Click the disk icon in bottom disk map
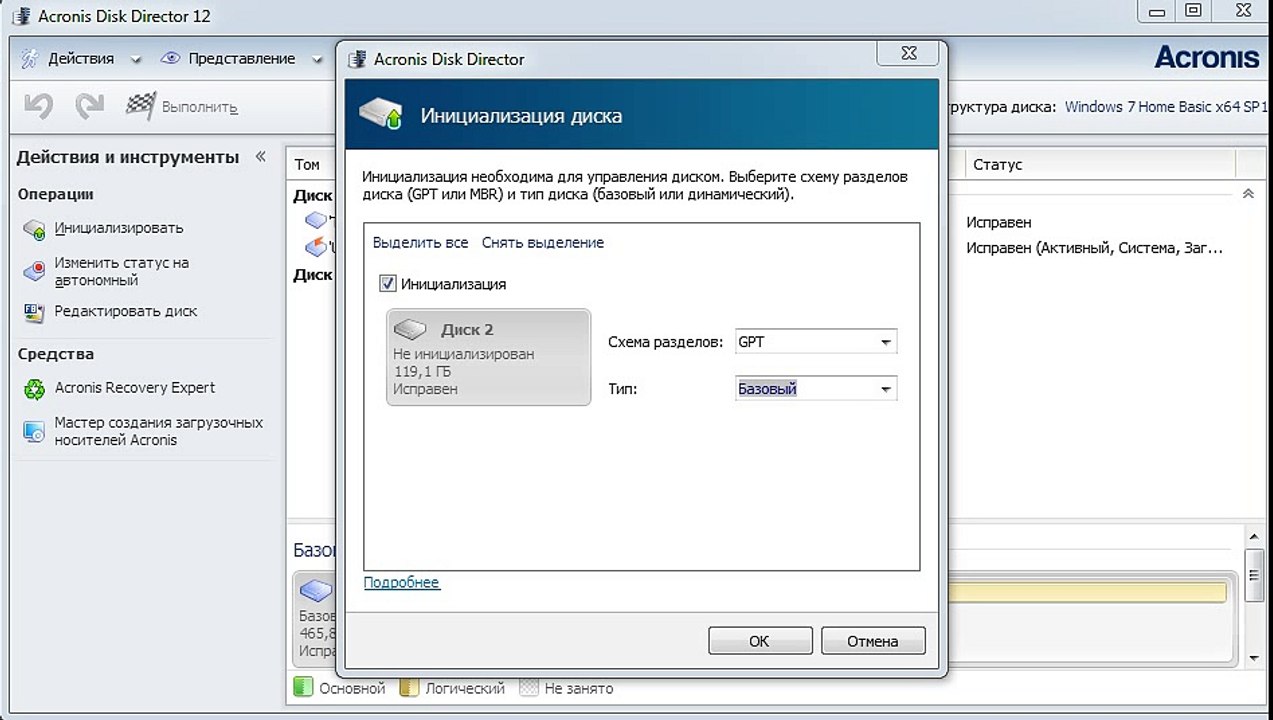This screenshot has height=720, width=1273. click(x=316, y=590)
